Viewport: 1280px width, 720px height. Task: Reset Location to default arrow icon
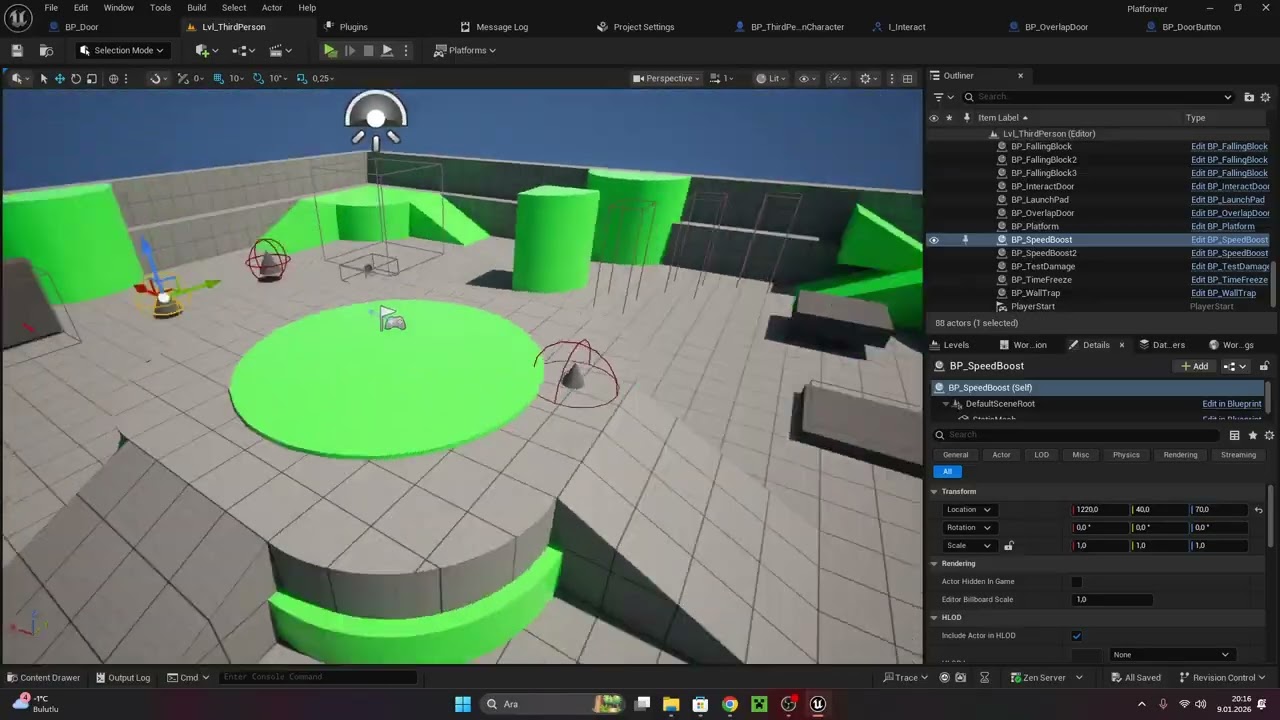point(1259,510)
